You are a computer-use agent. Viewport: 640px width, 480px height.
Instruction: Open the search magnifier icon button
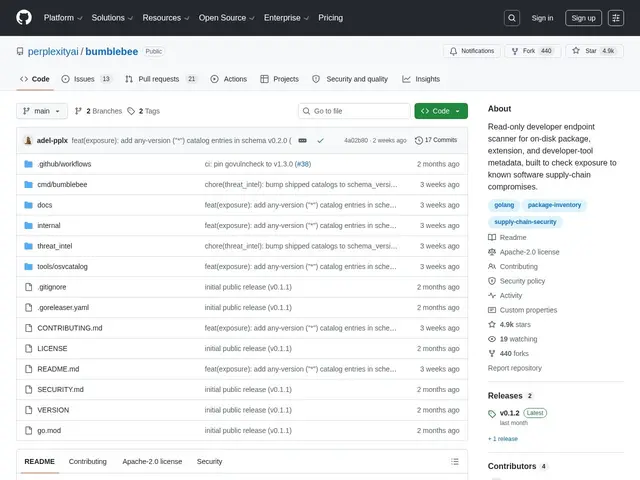(x=511, y=18)
